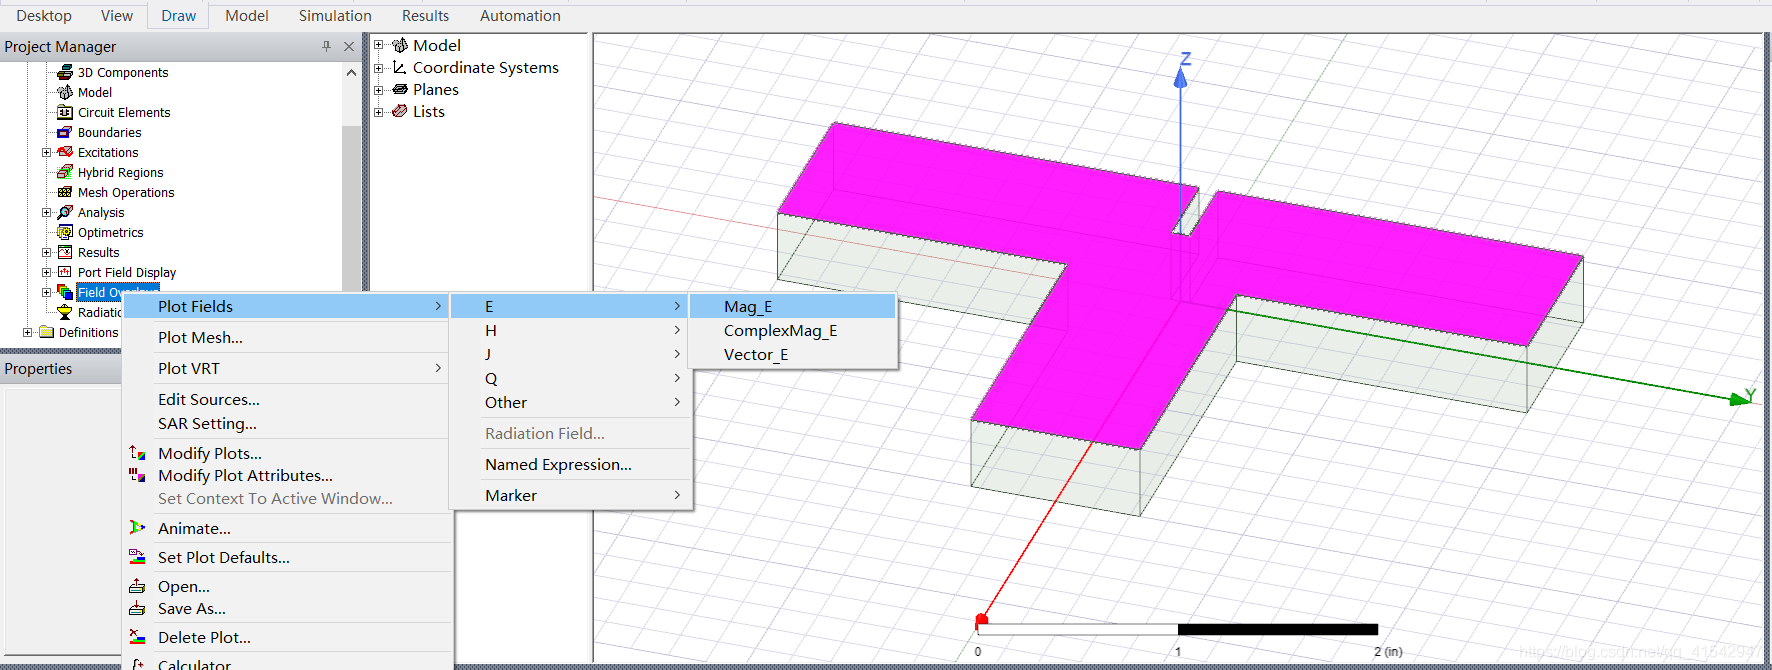Open the Q fields submenu
This screenshot has width=1772, height=670.
point(571,378)
